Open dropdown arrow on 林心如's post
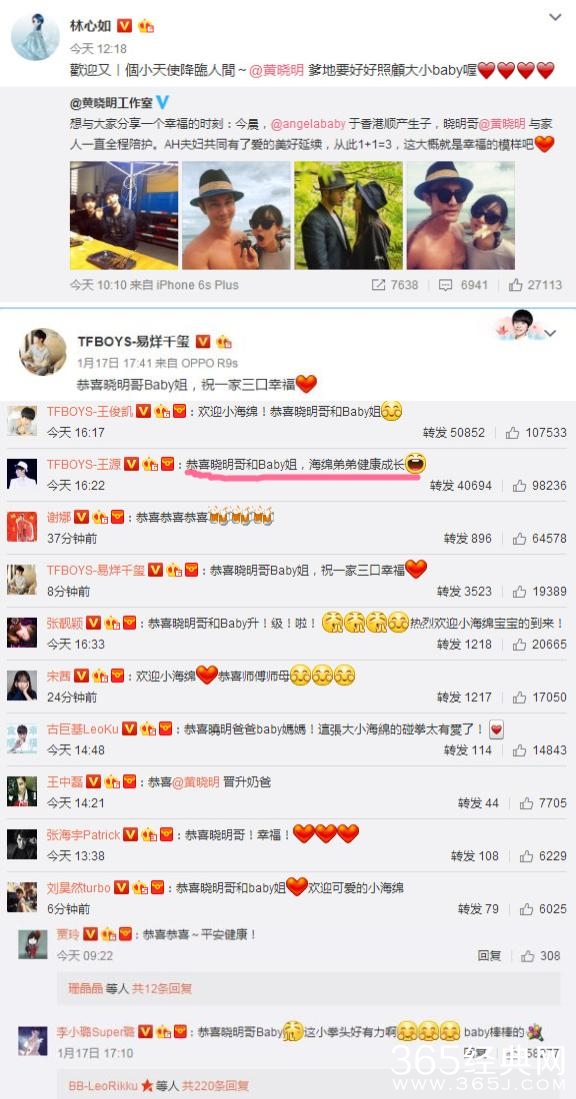The height and width of the screenshot is (1099, 576). (555, 17)
